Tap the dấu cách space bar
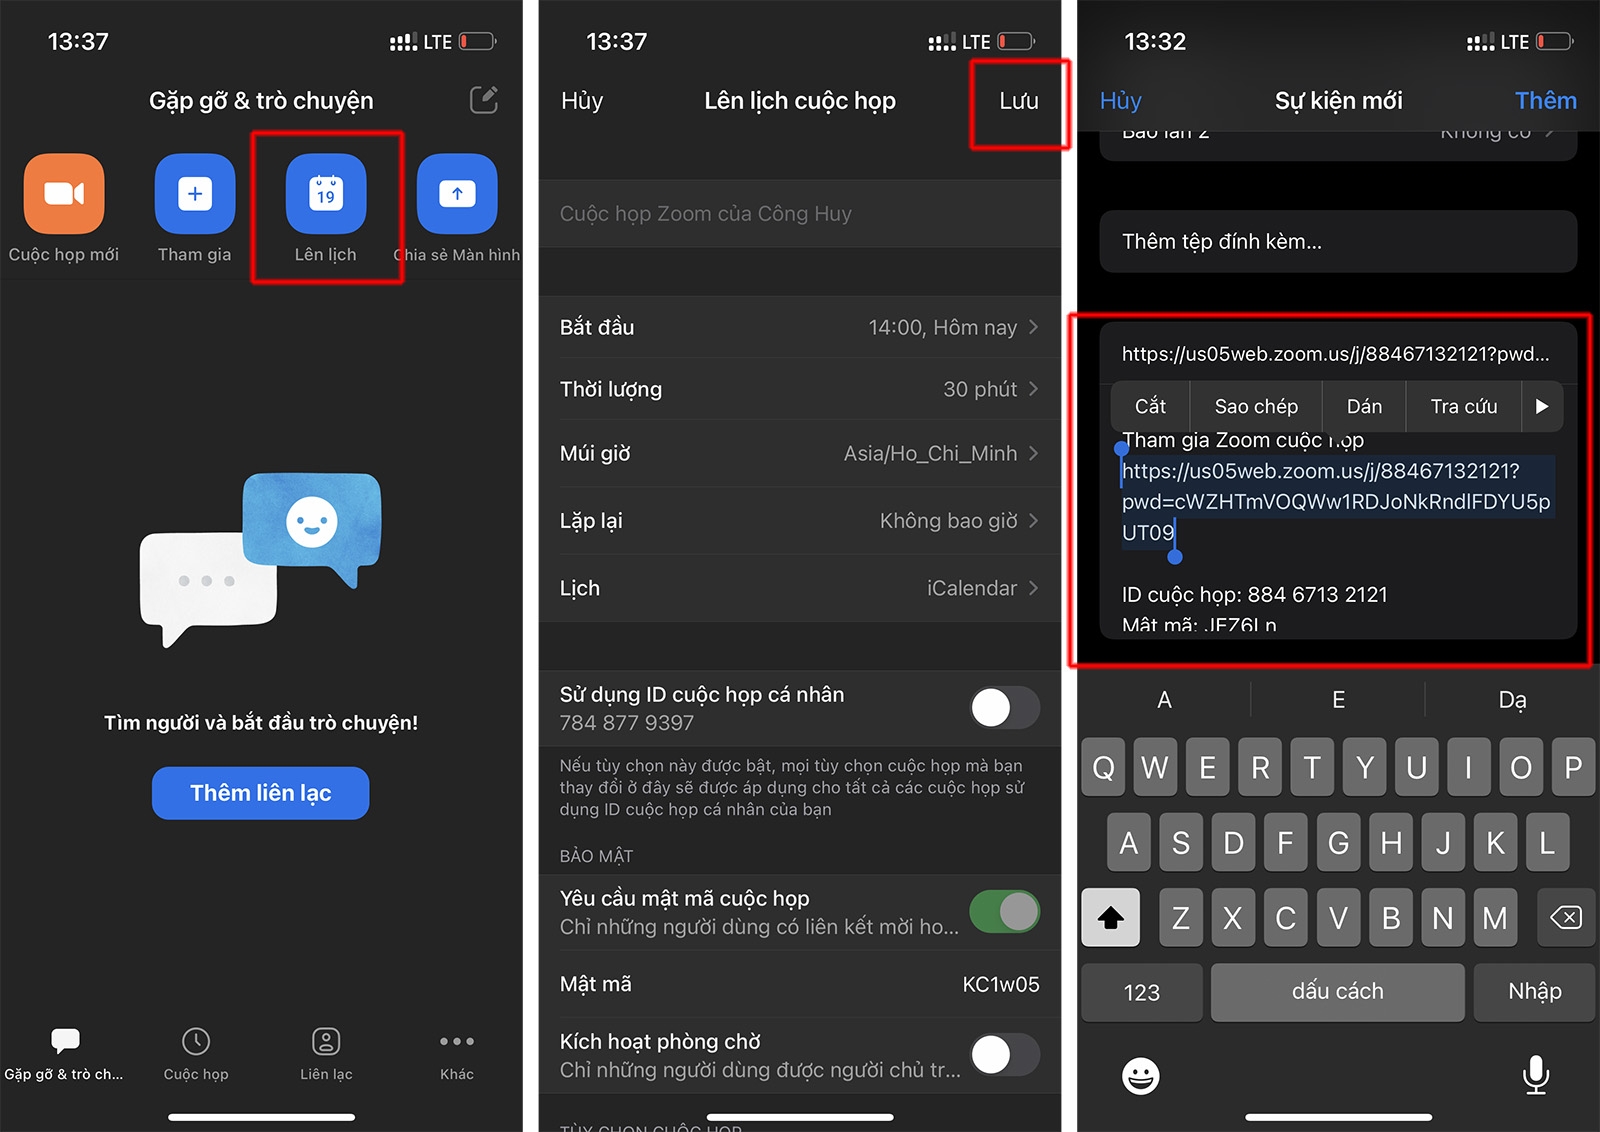This screenshot has height=1132, width=1600. pyautogui.click(x=1338, y=992)
